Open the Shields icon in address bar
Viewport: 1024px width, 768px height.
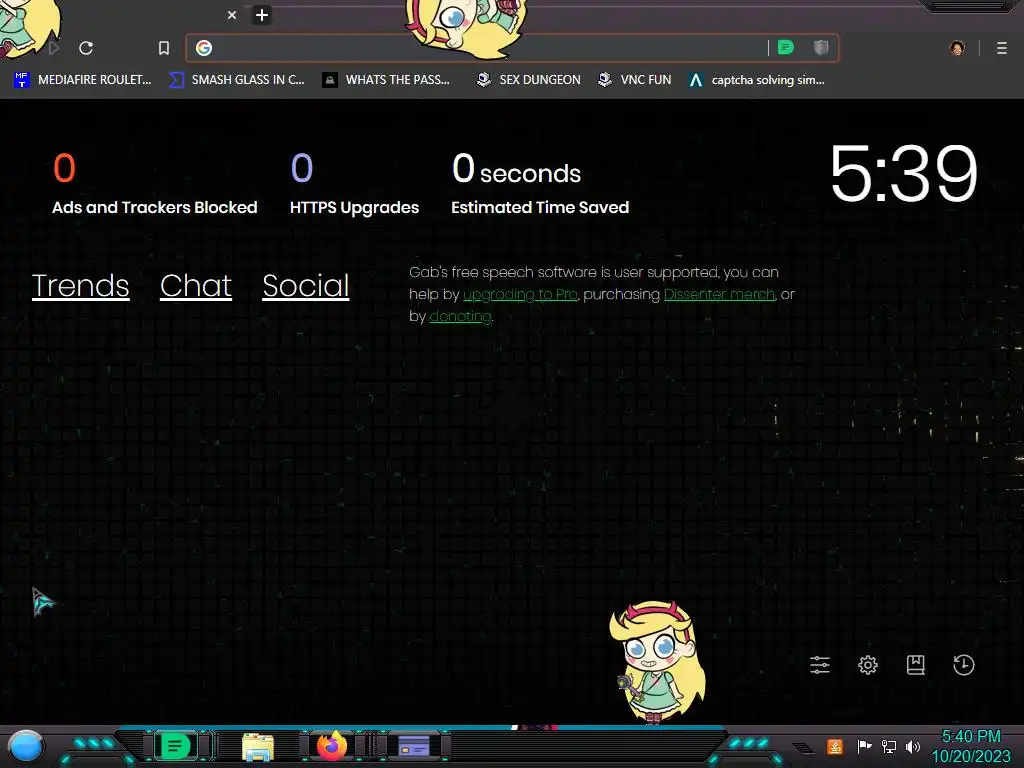821,48
